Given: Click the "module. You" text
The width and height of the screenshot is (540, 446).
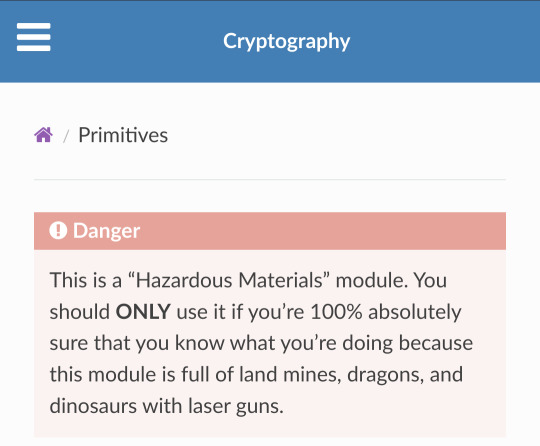Looking at the screenshot, I should coord(391,280).
